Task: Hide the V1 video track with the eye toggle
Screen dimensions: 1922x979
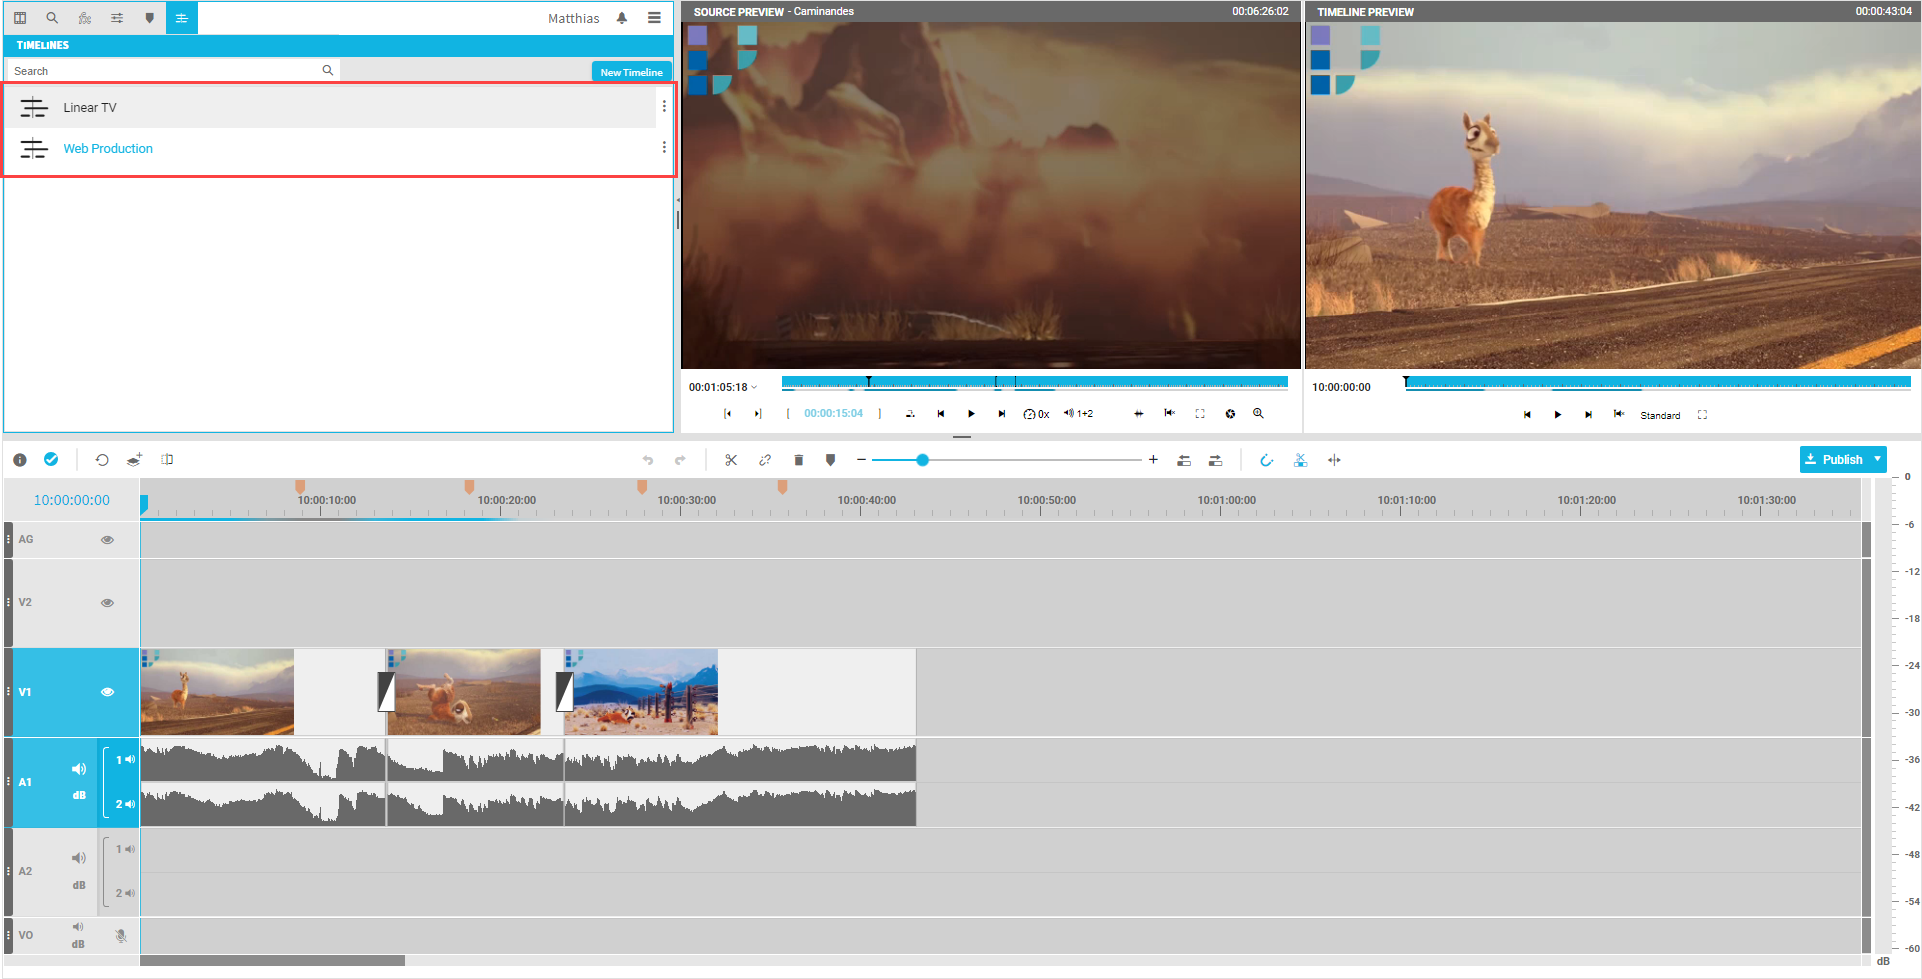Action: point(107,691)
